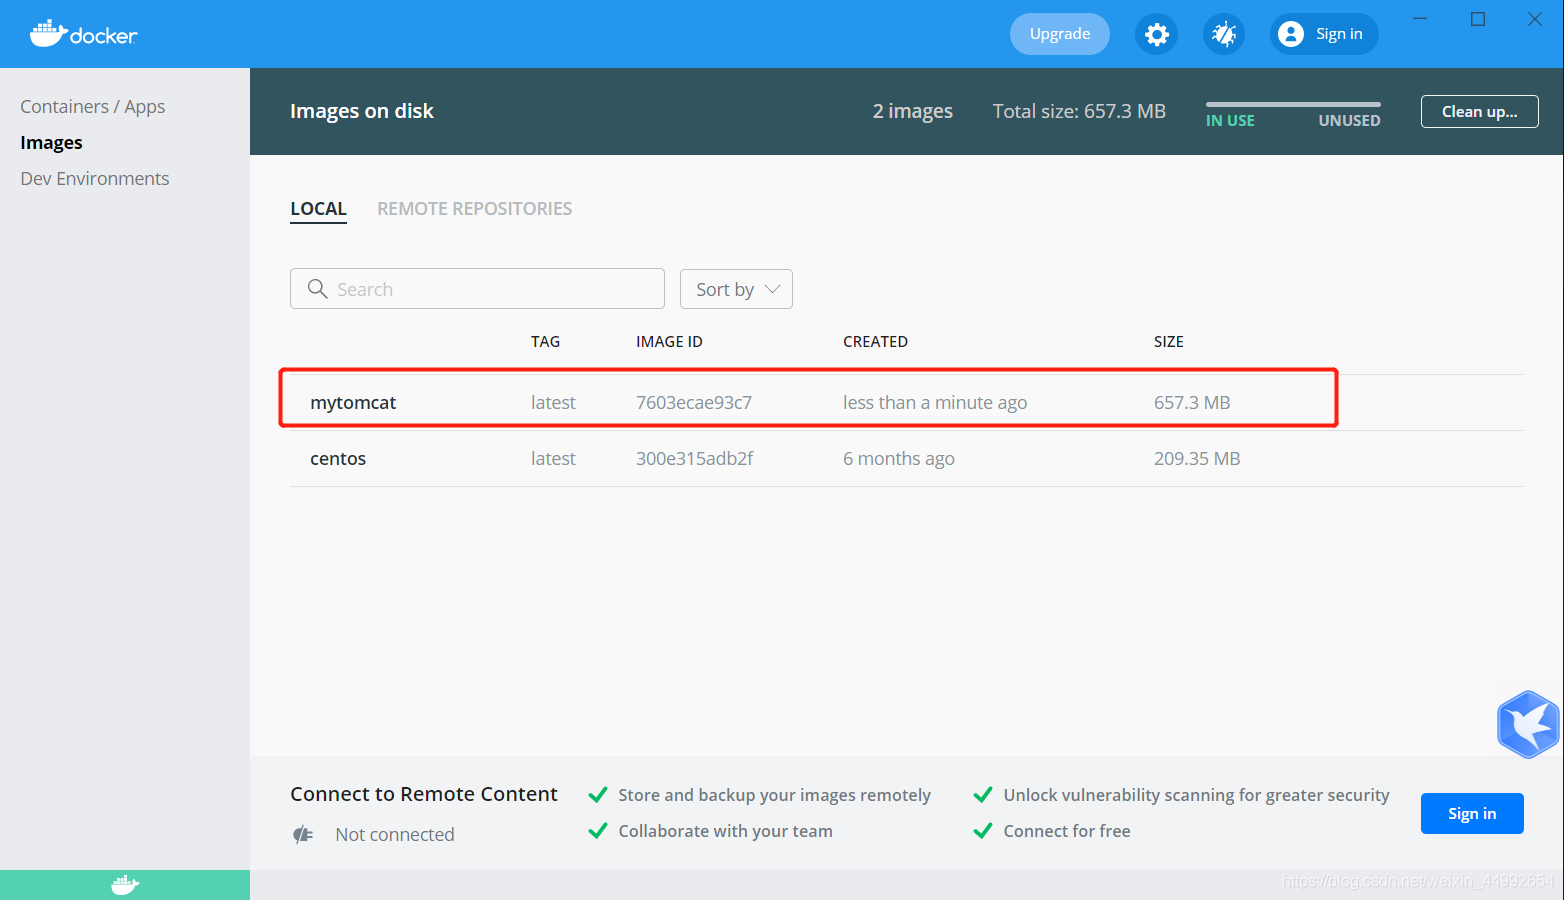Click the blue bird floating icon
Viewport: 1564px width, 900px height.
pos(1529,724)
